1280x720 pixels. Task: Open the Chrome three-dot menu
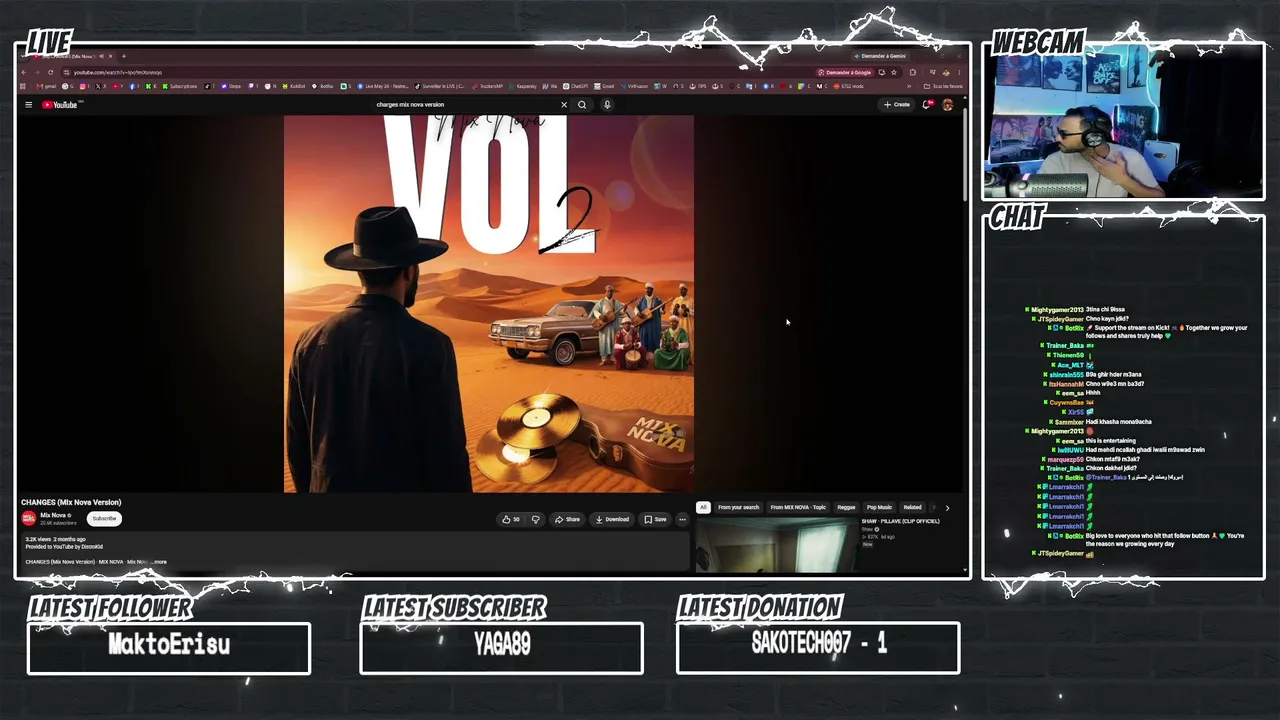pos(959,72)
